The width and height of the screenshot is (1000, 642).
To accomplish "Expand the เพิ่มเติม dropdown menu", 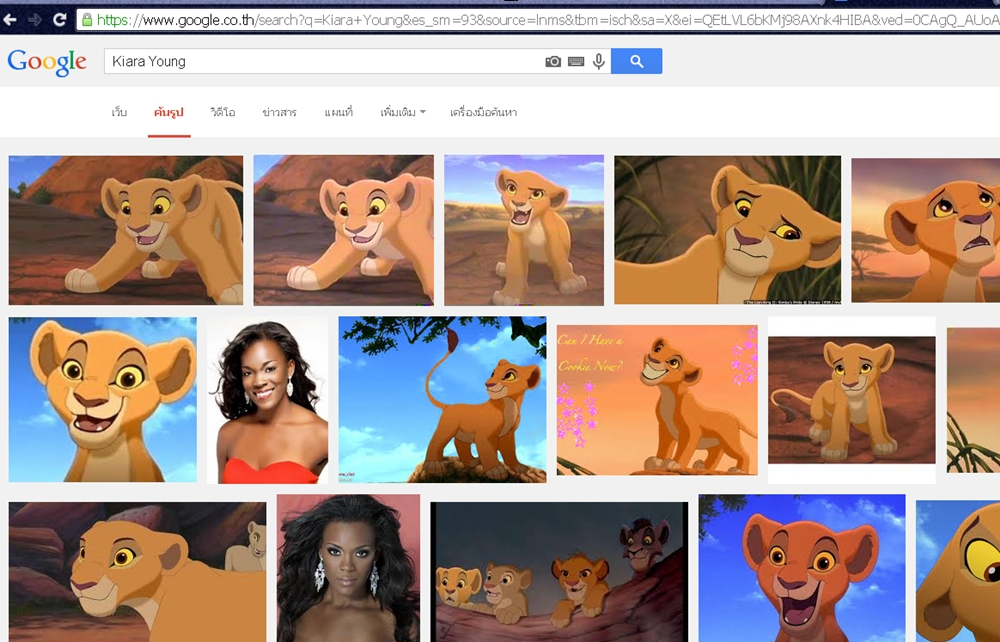I will (402, 112).
